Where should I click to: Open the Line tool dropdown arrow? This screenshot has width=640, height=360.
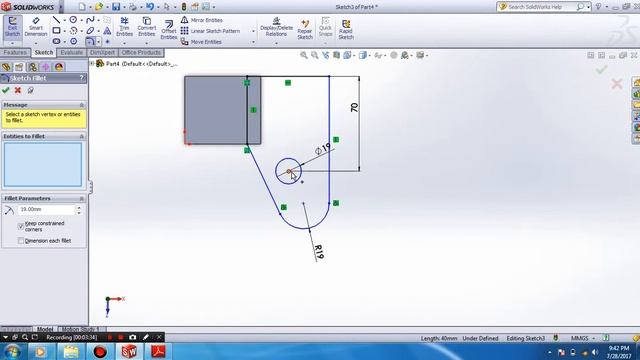click(x=64, y=20)
